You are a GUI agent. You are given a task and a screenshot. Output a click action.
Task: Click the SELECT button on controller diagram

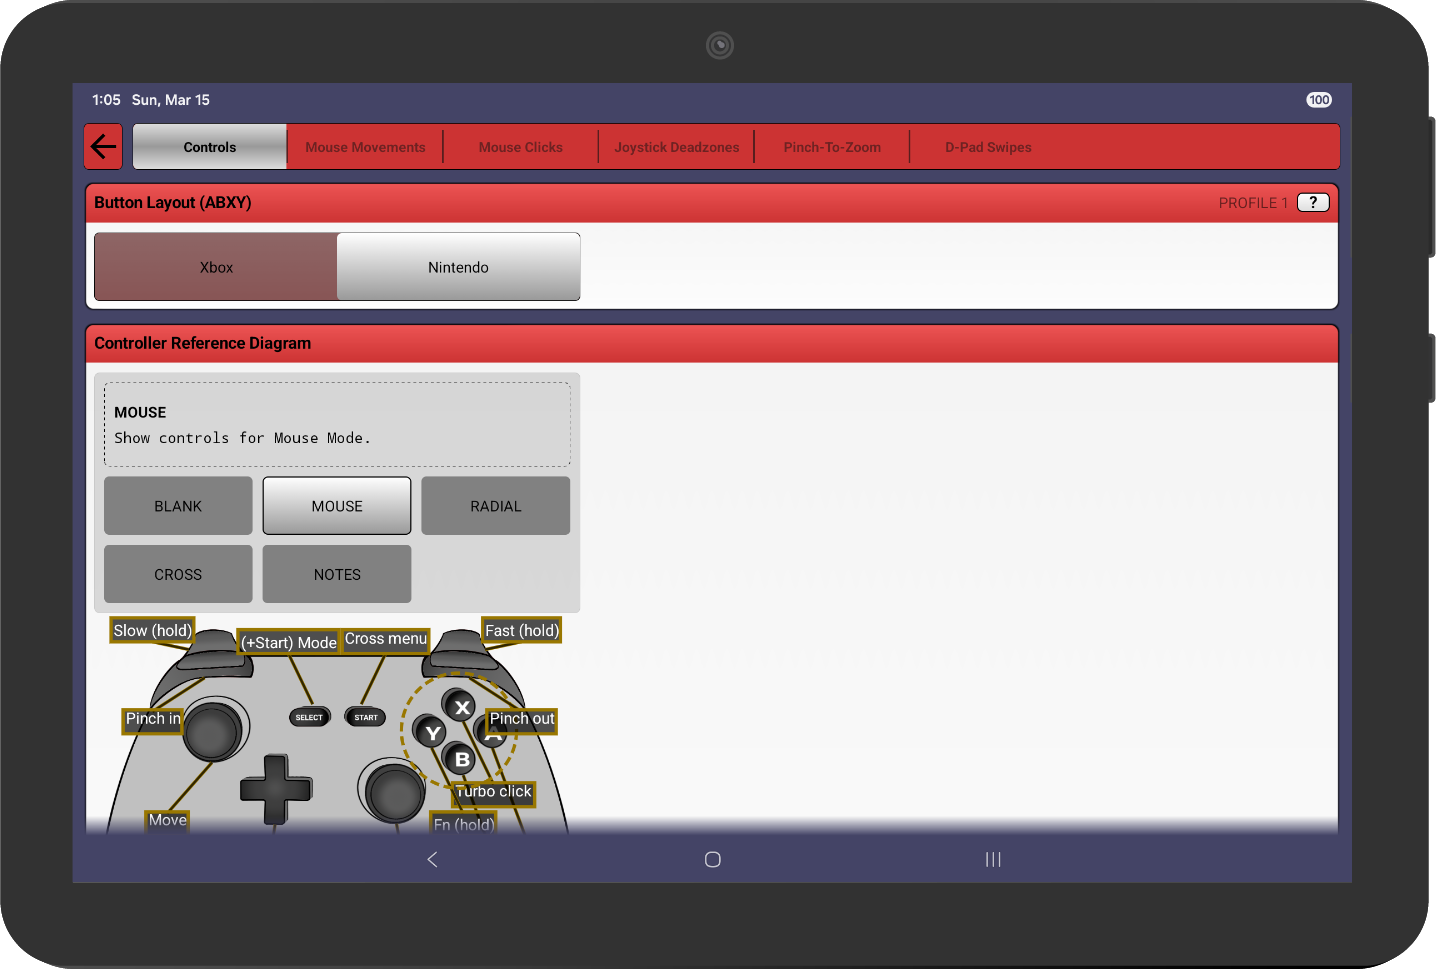tap(309, 717)
